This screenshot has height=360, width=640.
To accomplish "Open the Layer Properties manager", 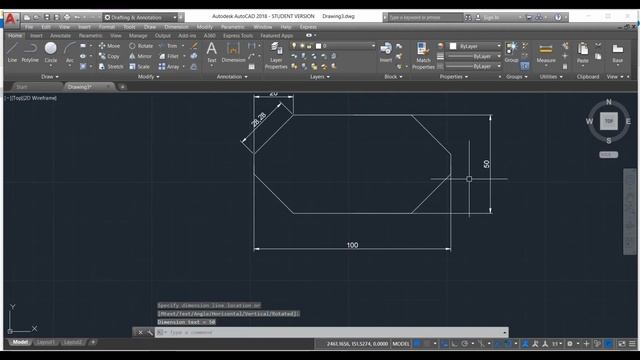I will click(x=276, y=55).
